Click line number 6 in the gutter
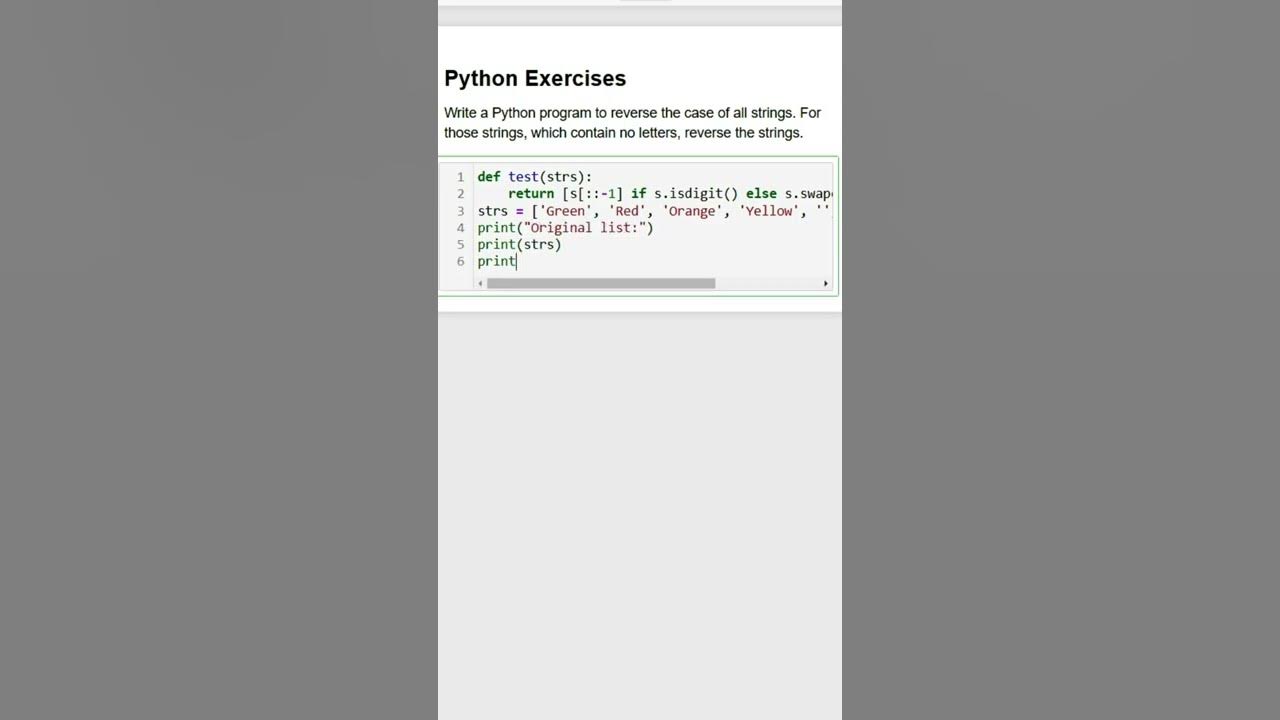This screenshot has width=1280, height=720. click(x=460, y=262)
